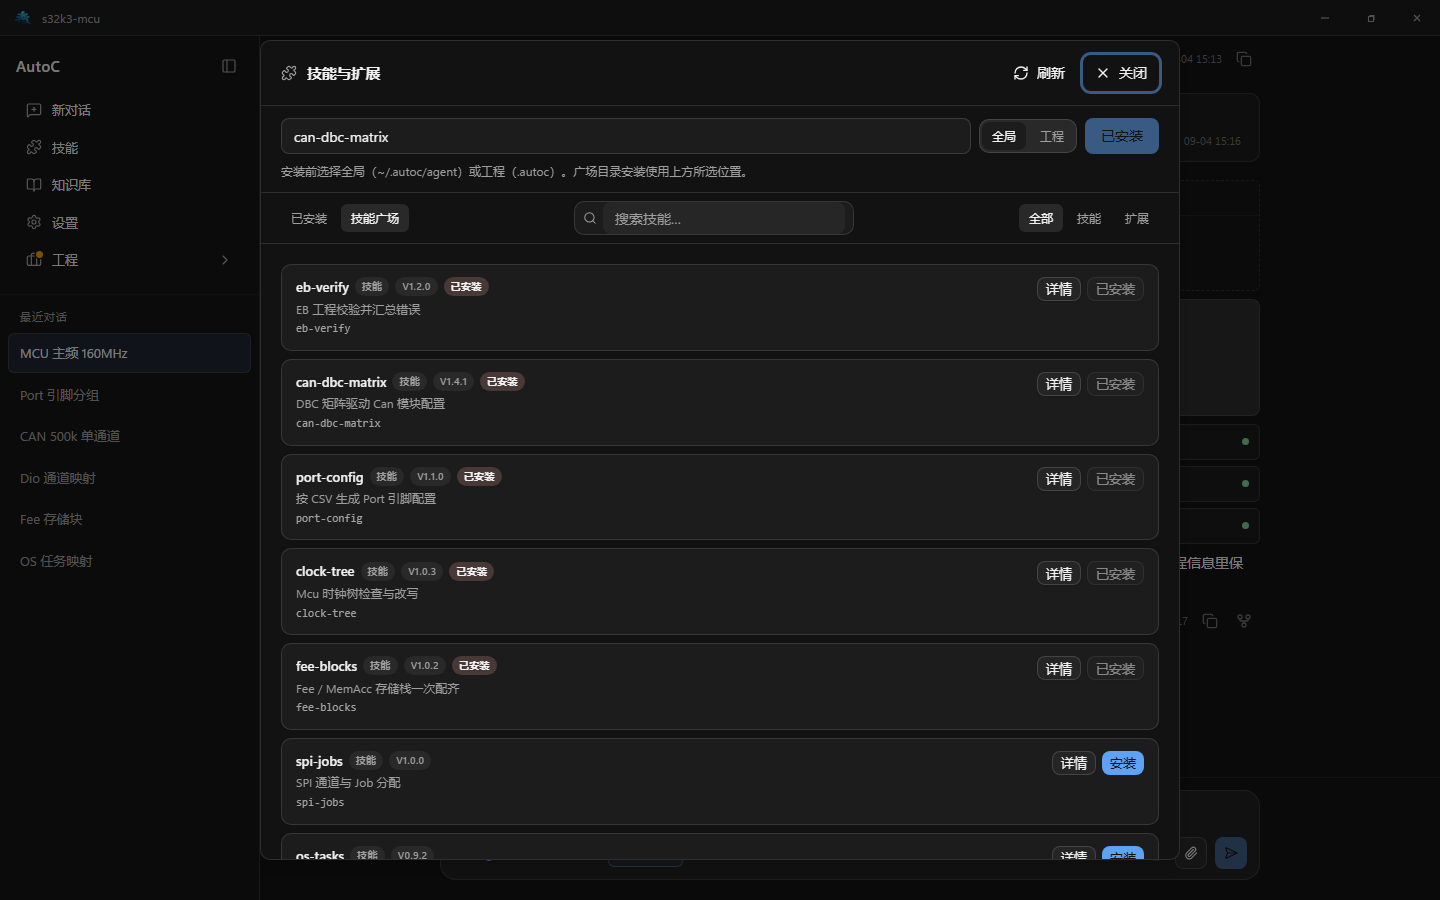Viewport: 1440px width, 900px height.
Task: Open 详情 for can-dbc-matrix
Action: pos(1059,384)
